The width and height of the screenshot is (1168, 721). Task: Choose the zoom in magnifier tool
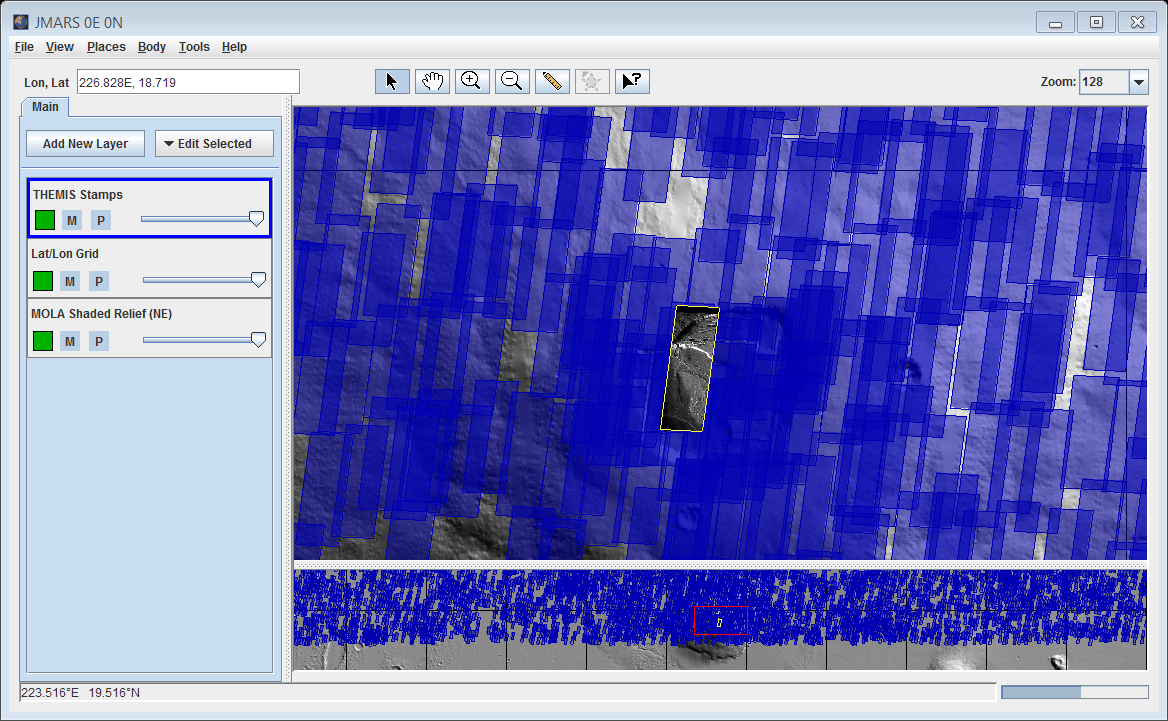click(x=472, y=81)
